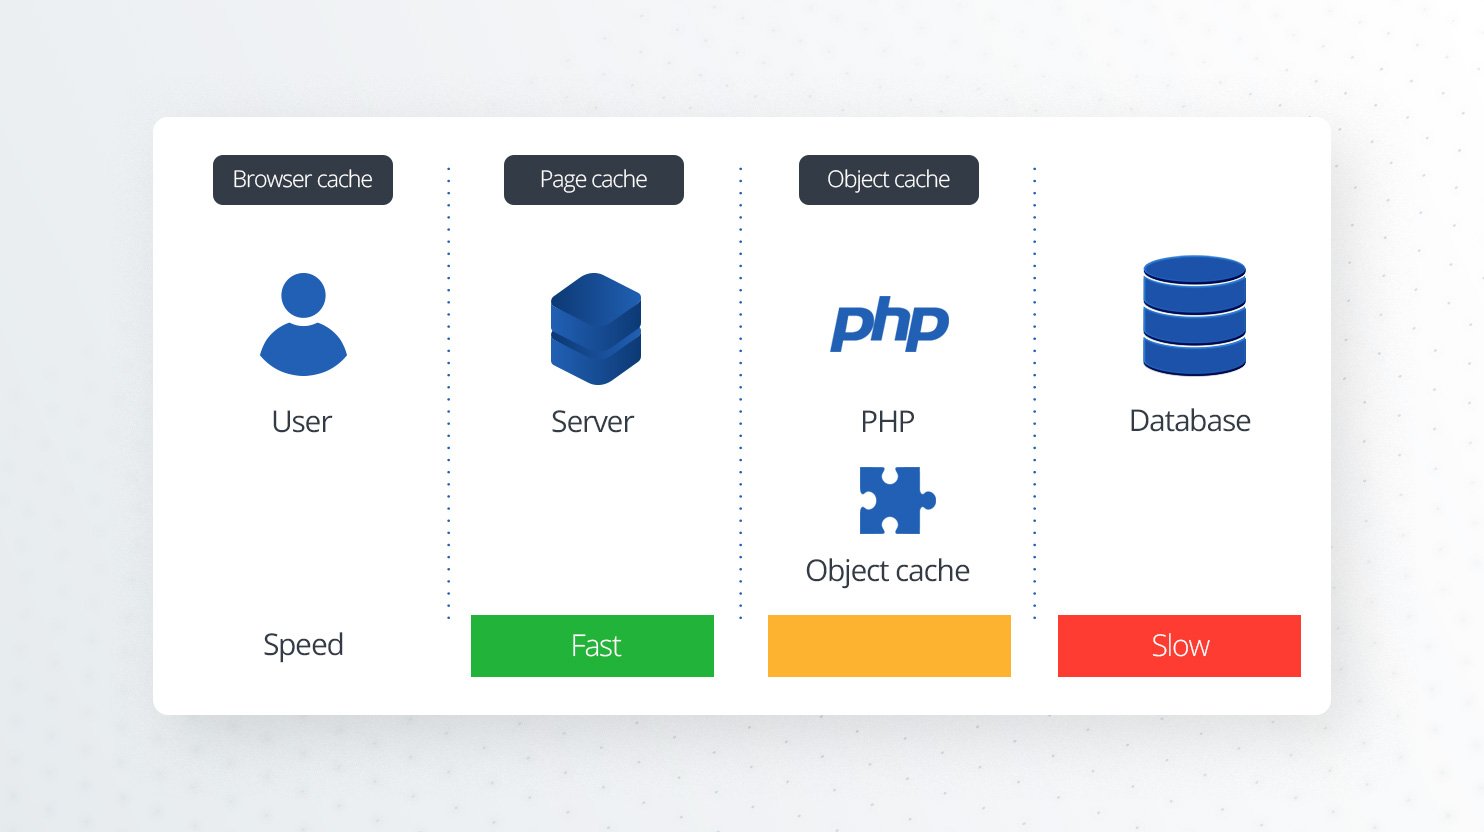Click the PHP logo

pos(889,323)
